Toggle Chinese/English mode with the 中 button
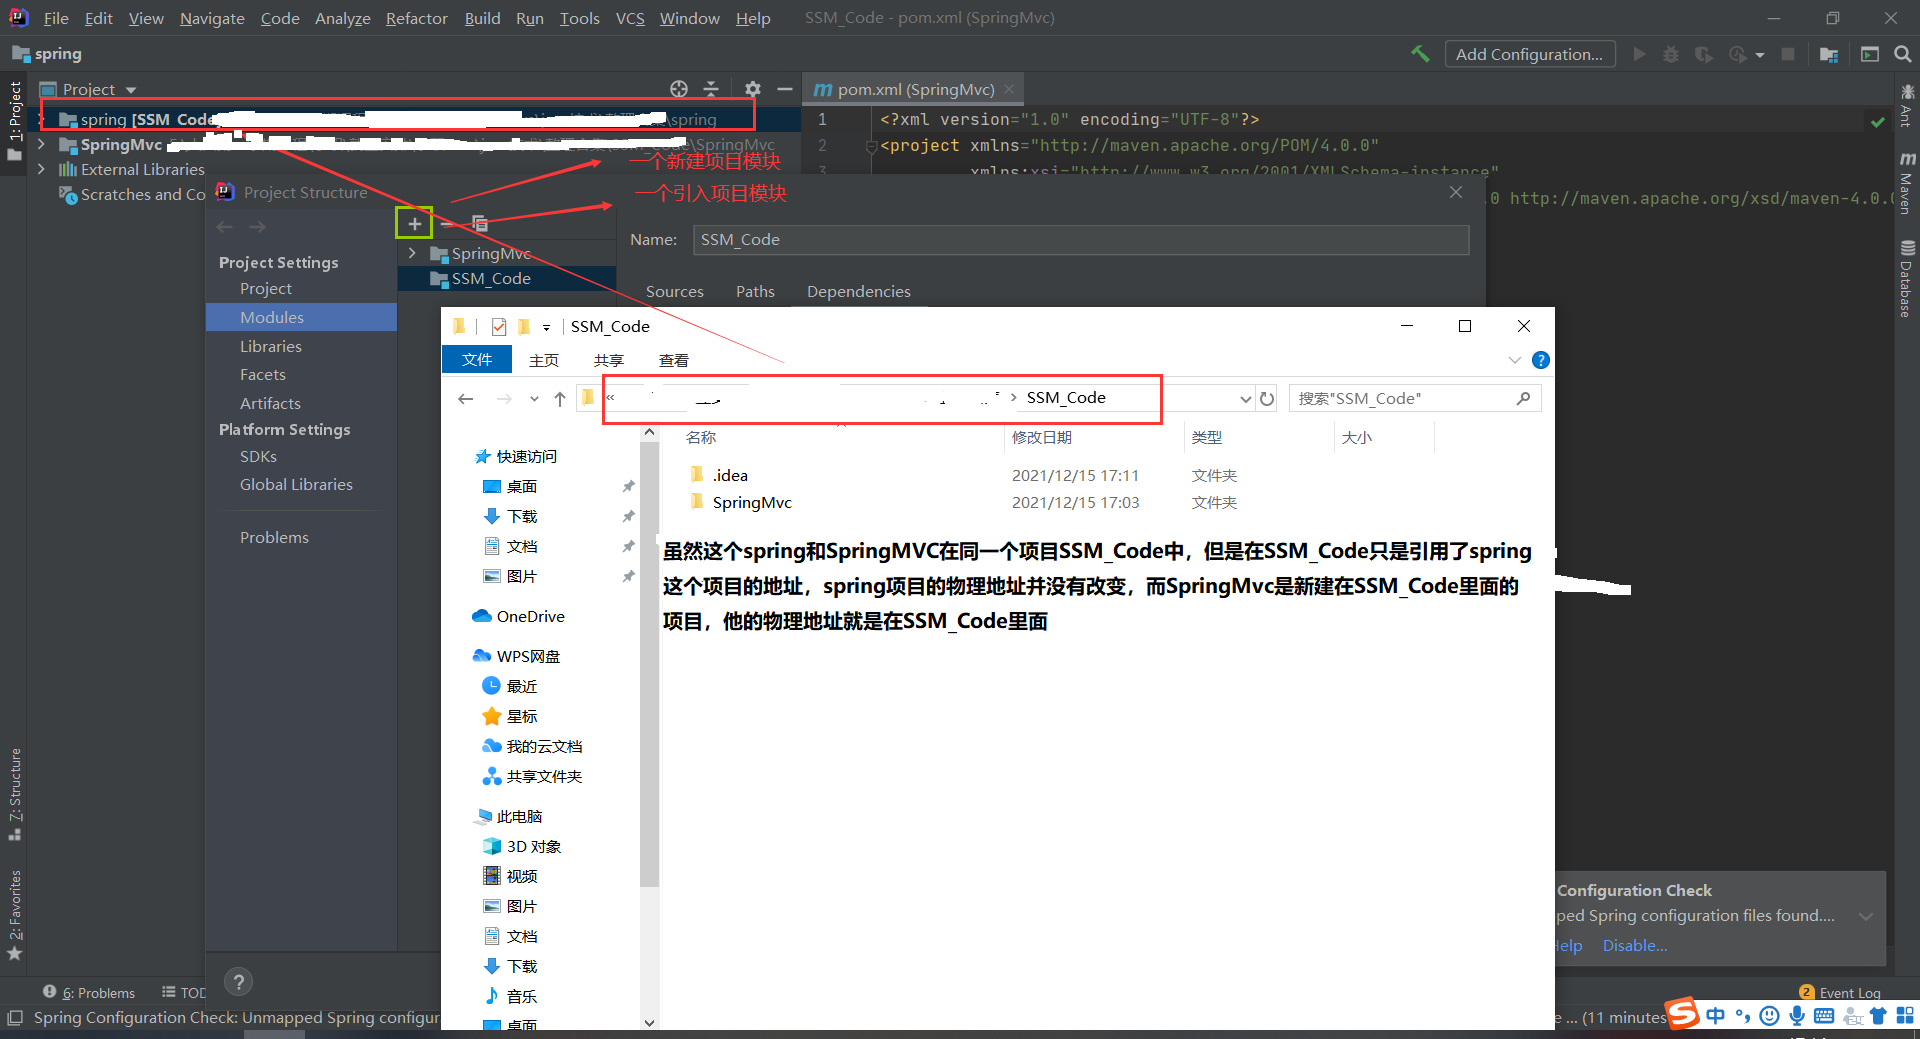The width and height of the screenshot is (1920, 1039). 1716,1016
